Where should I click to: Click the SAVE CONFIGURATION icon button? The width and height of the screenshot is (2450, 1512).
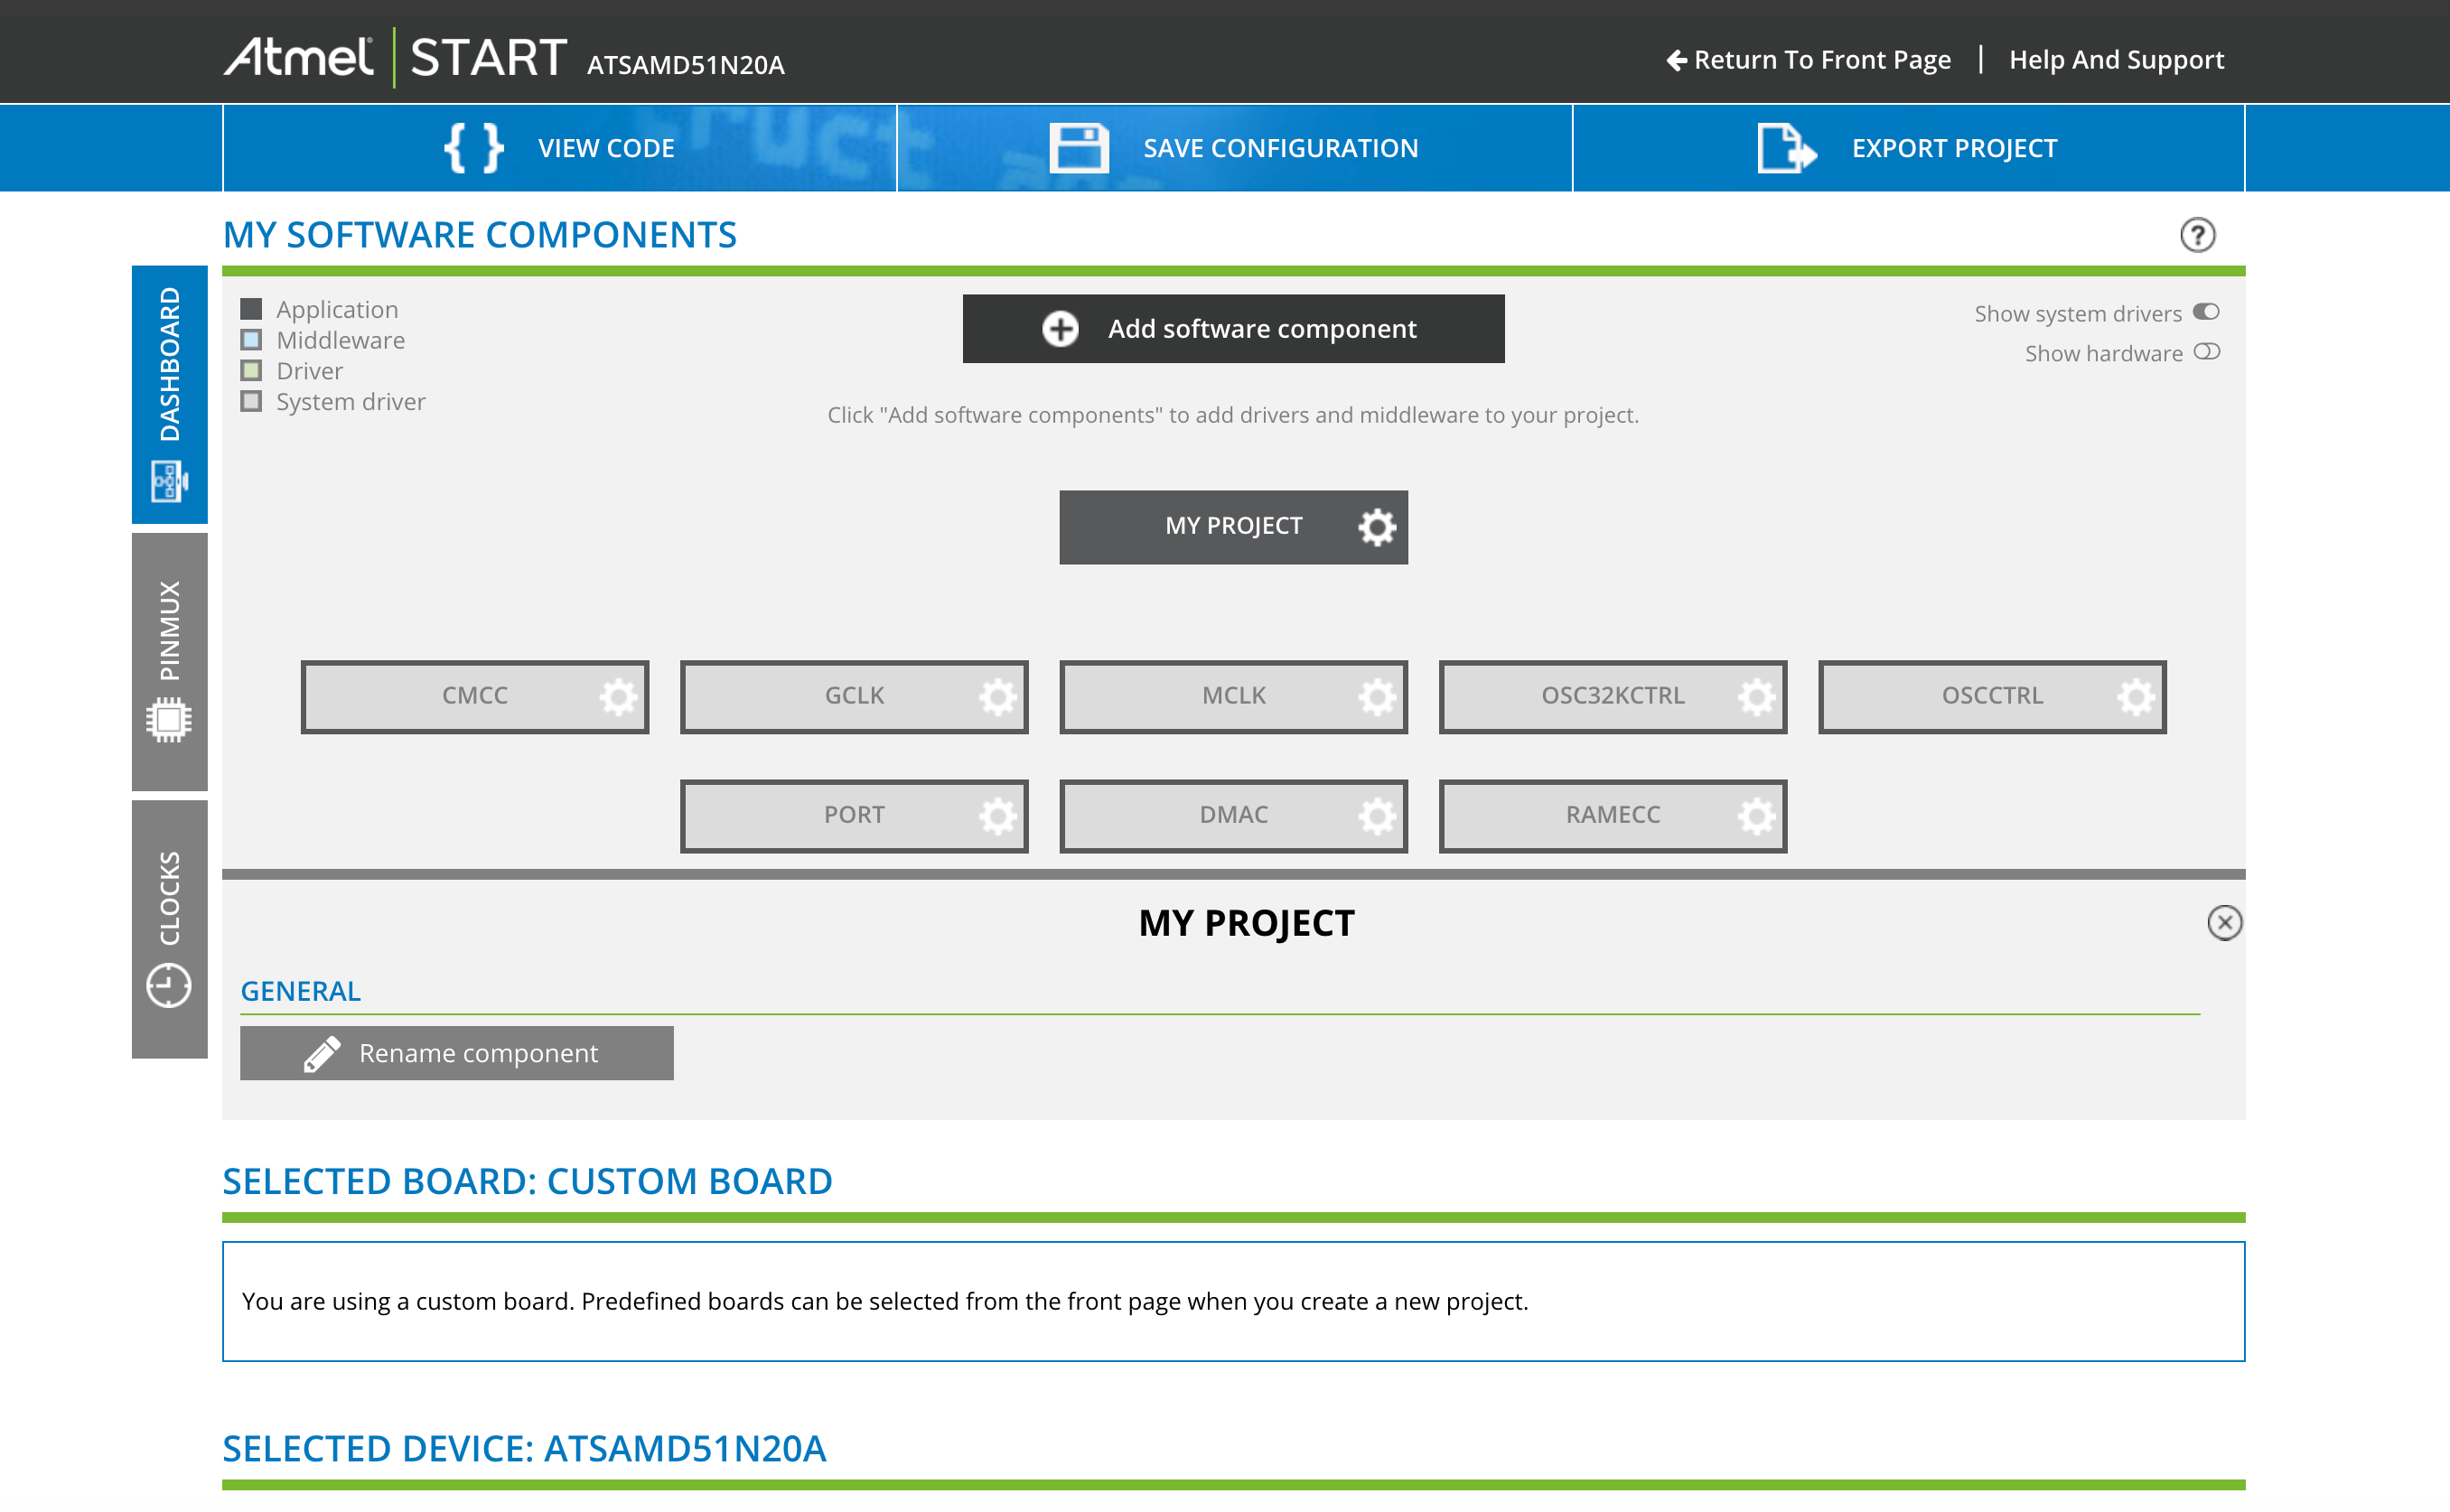point(1080,145)
